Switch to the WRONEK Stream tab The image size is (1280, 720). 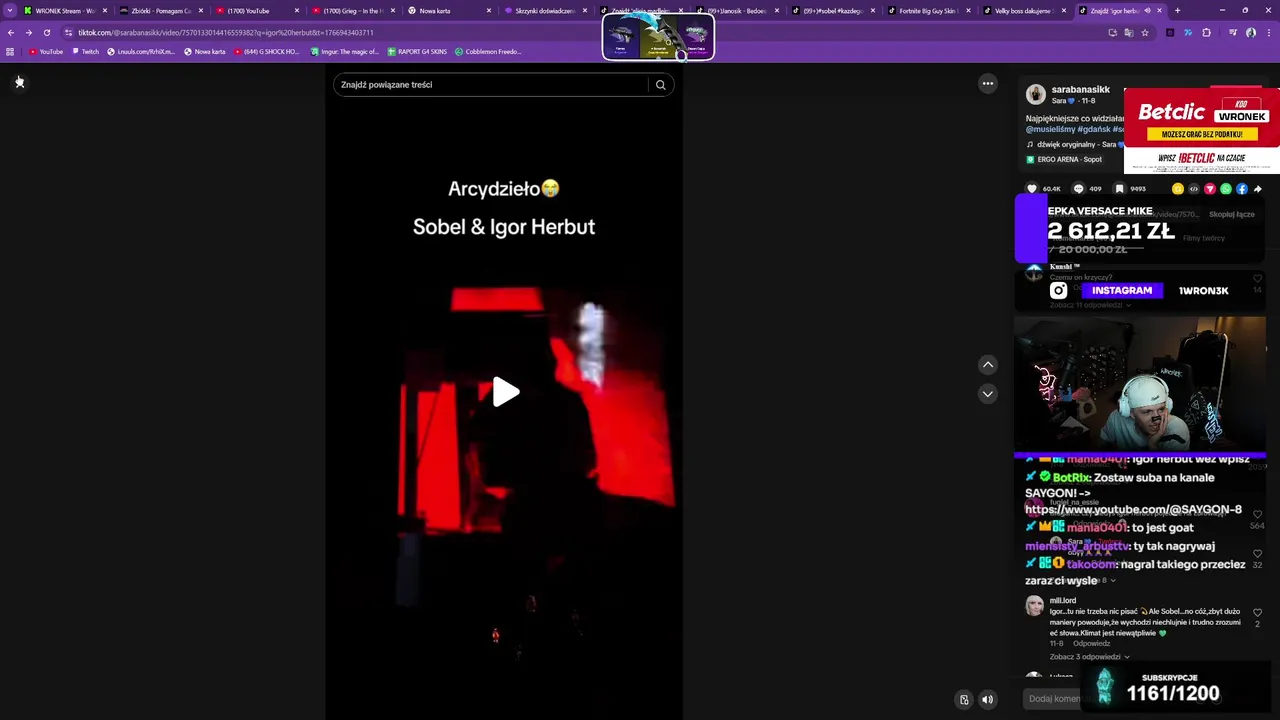coord(63,11)
